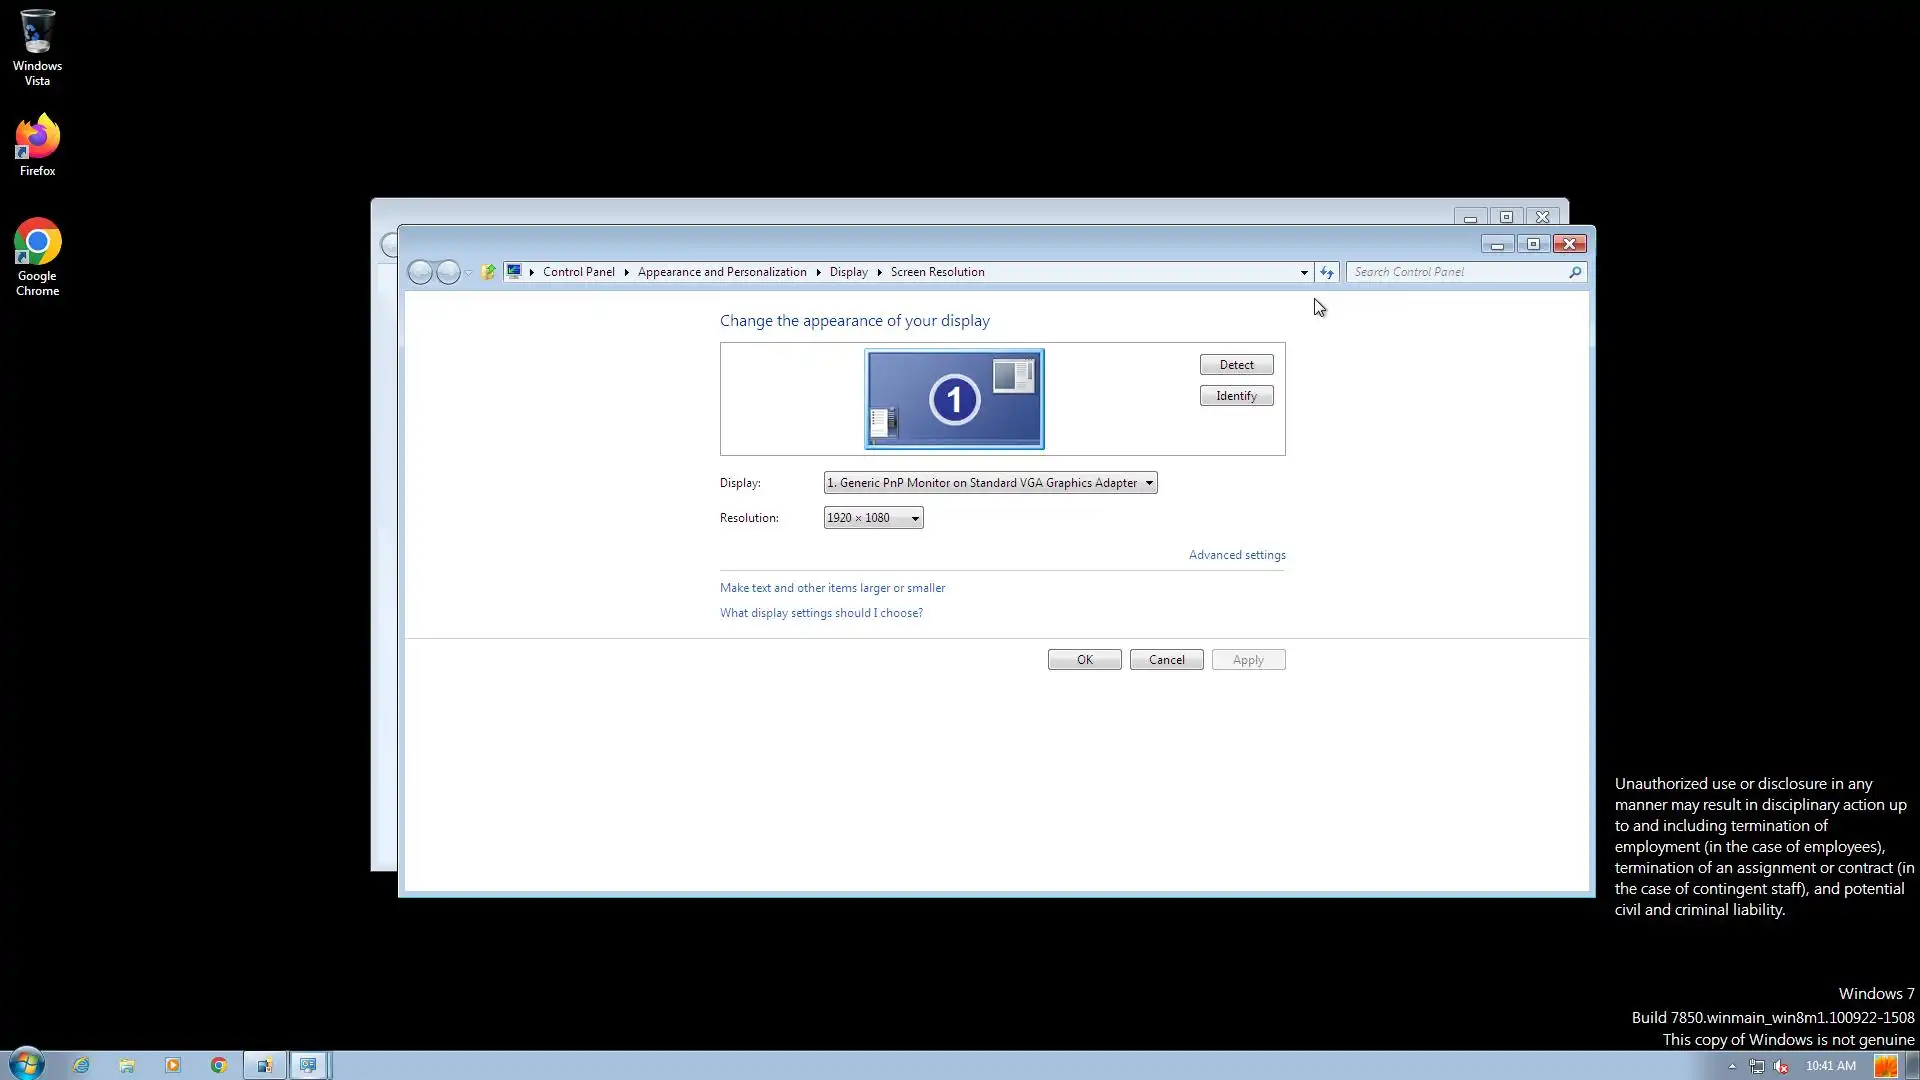Viewport: 1920px width, 1080px height.
Task: Open the Advanced settings link
Action: coord(1236,555)
